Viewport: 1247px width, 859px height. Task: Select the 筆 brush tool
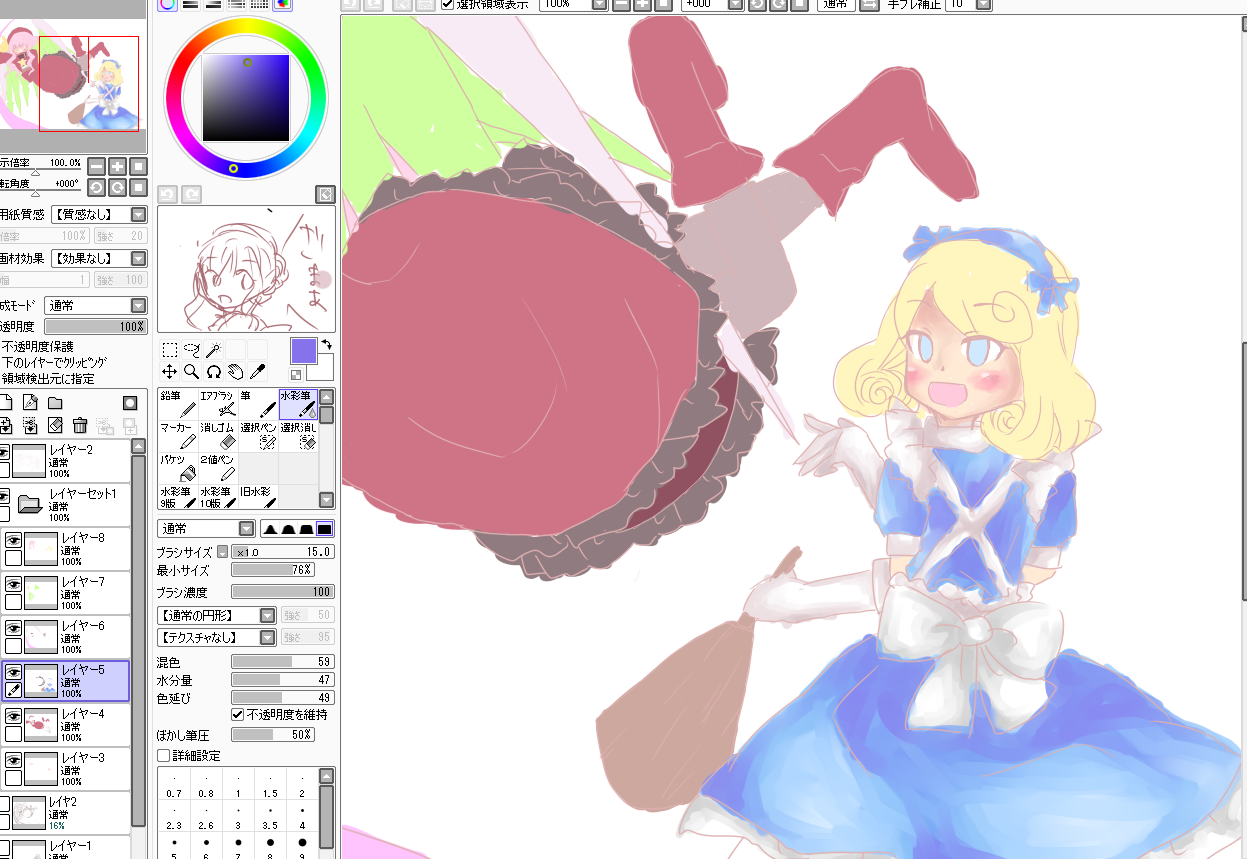click(x=258, y=404)
